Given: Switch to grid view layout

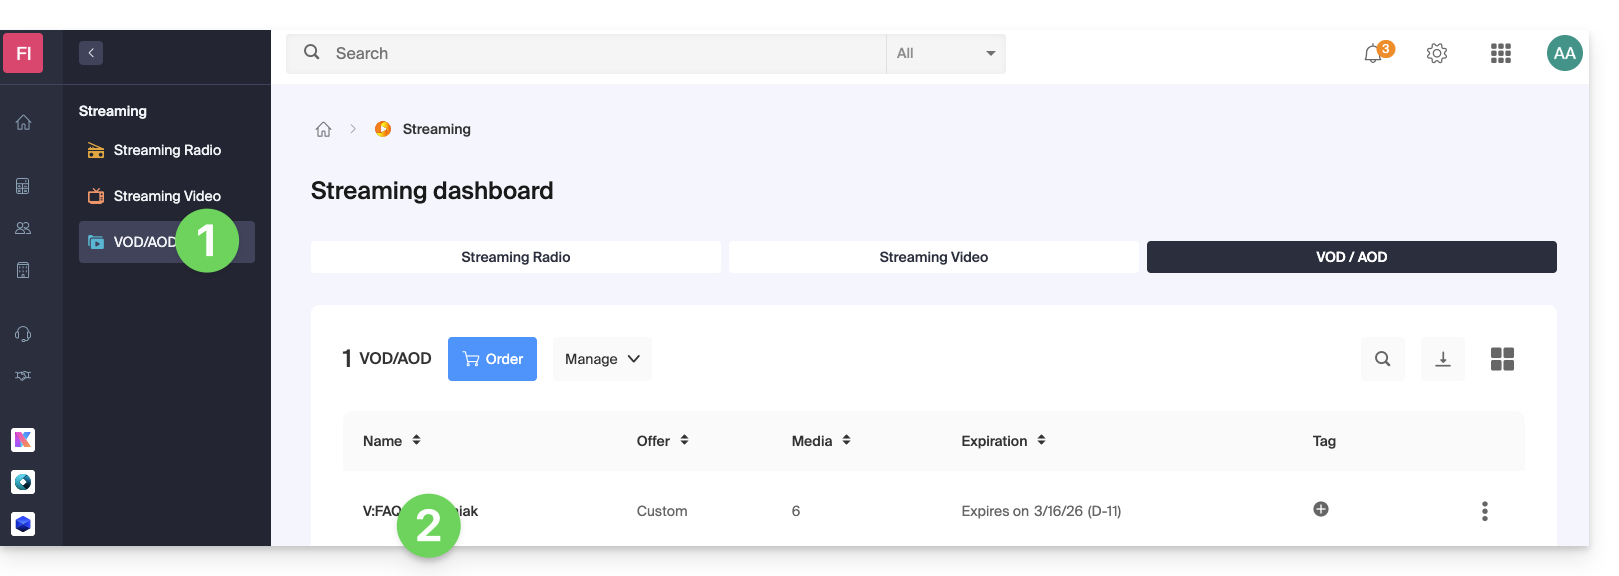Looking at the screenshot, I should 1502,359.
